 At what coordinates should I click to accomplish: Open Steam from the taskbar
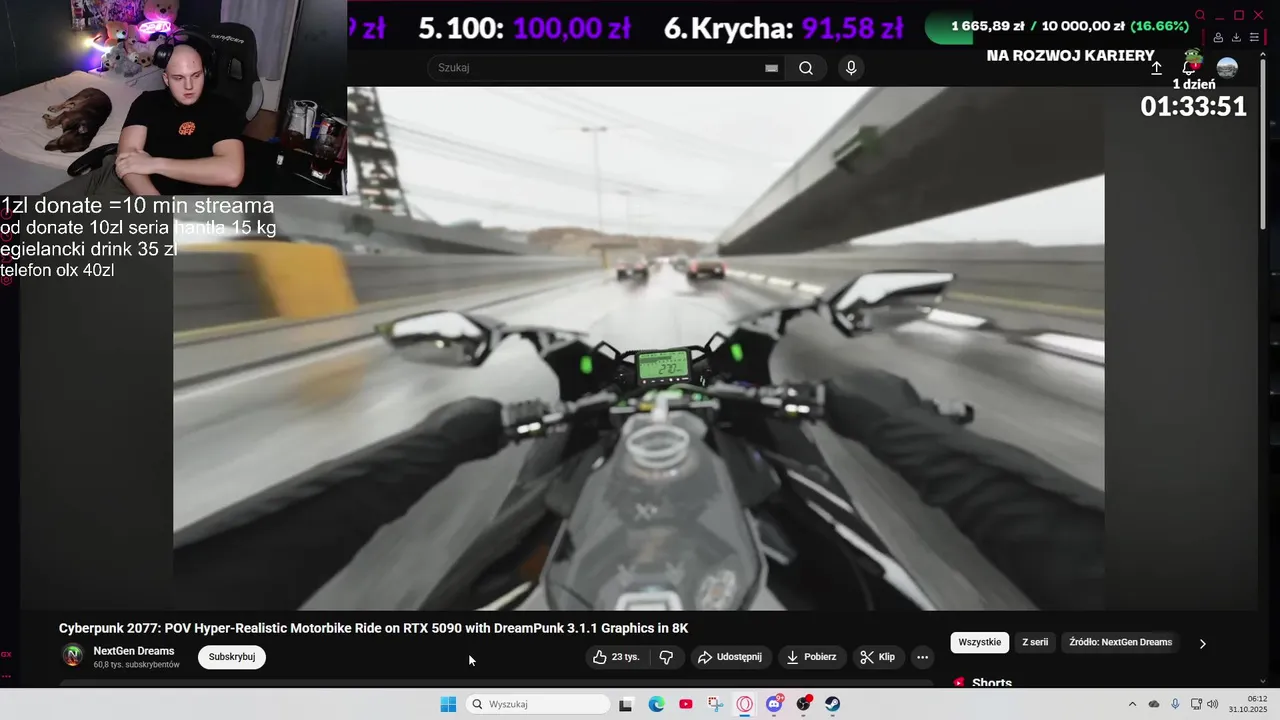click(x=832, y=704)
